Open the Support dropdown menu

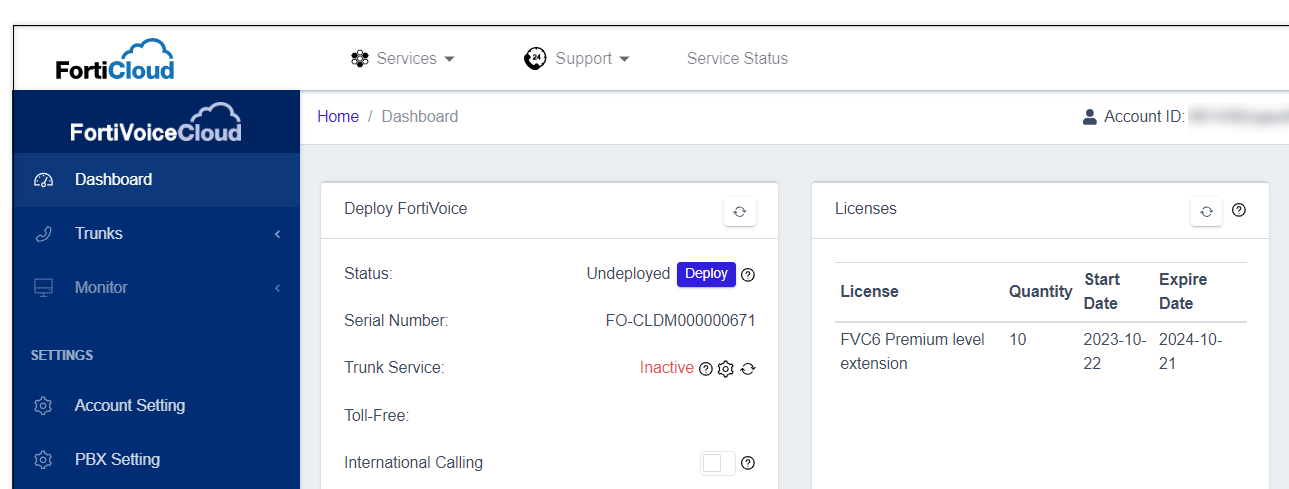tap(577, 59)
